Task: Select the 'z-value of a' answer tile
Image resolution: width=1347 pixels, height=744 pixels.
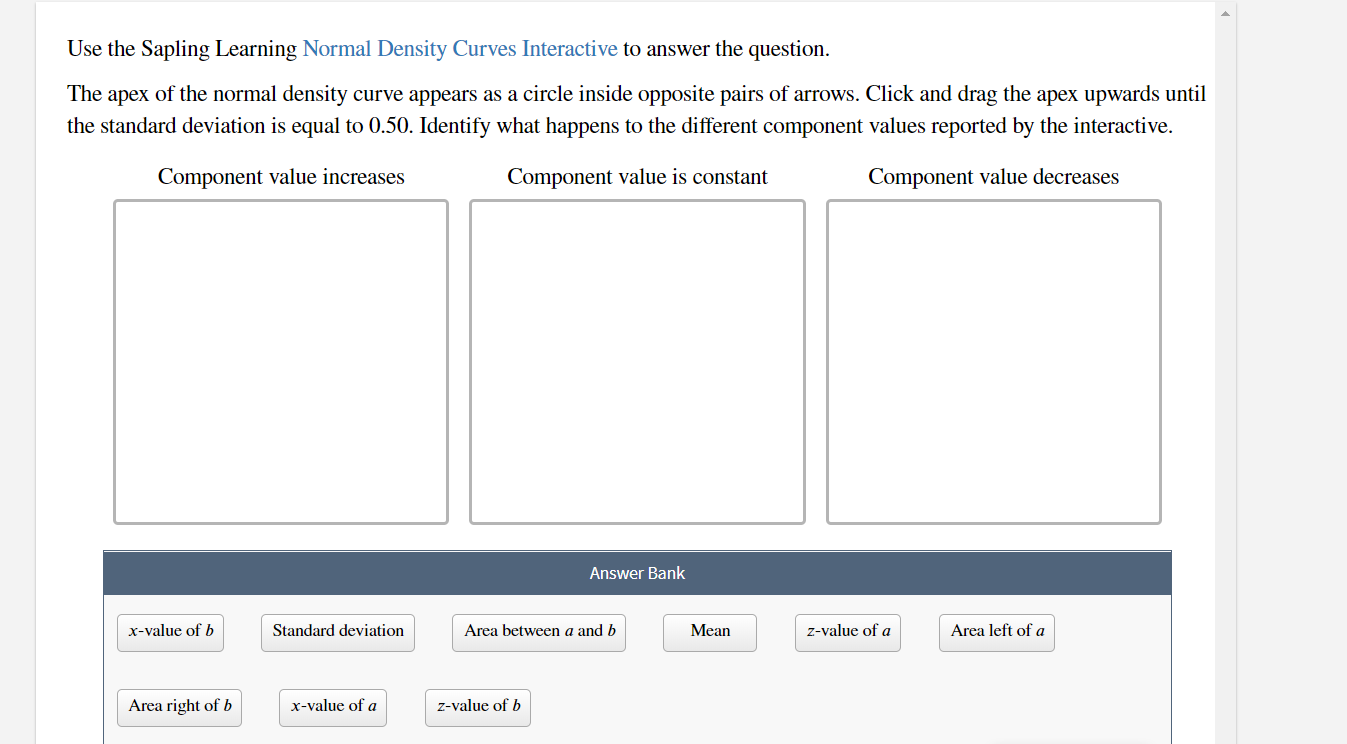Action: tap(847, 632)
